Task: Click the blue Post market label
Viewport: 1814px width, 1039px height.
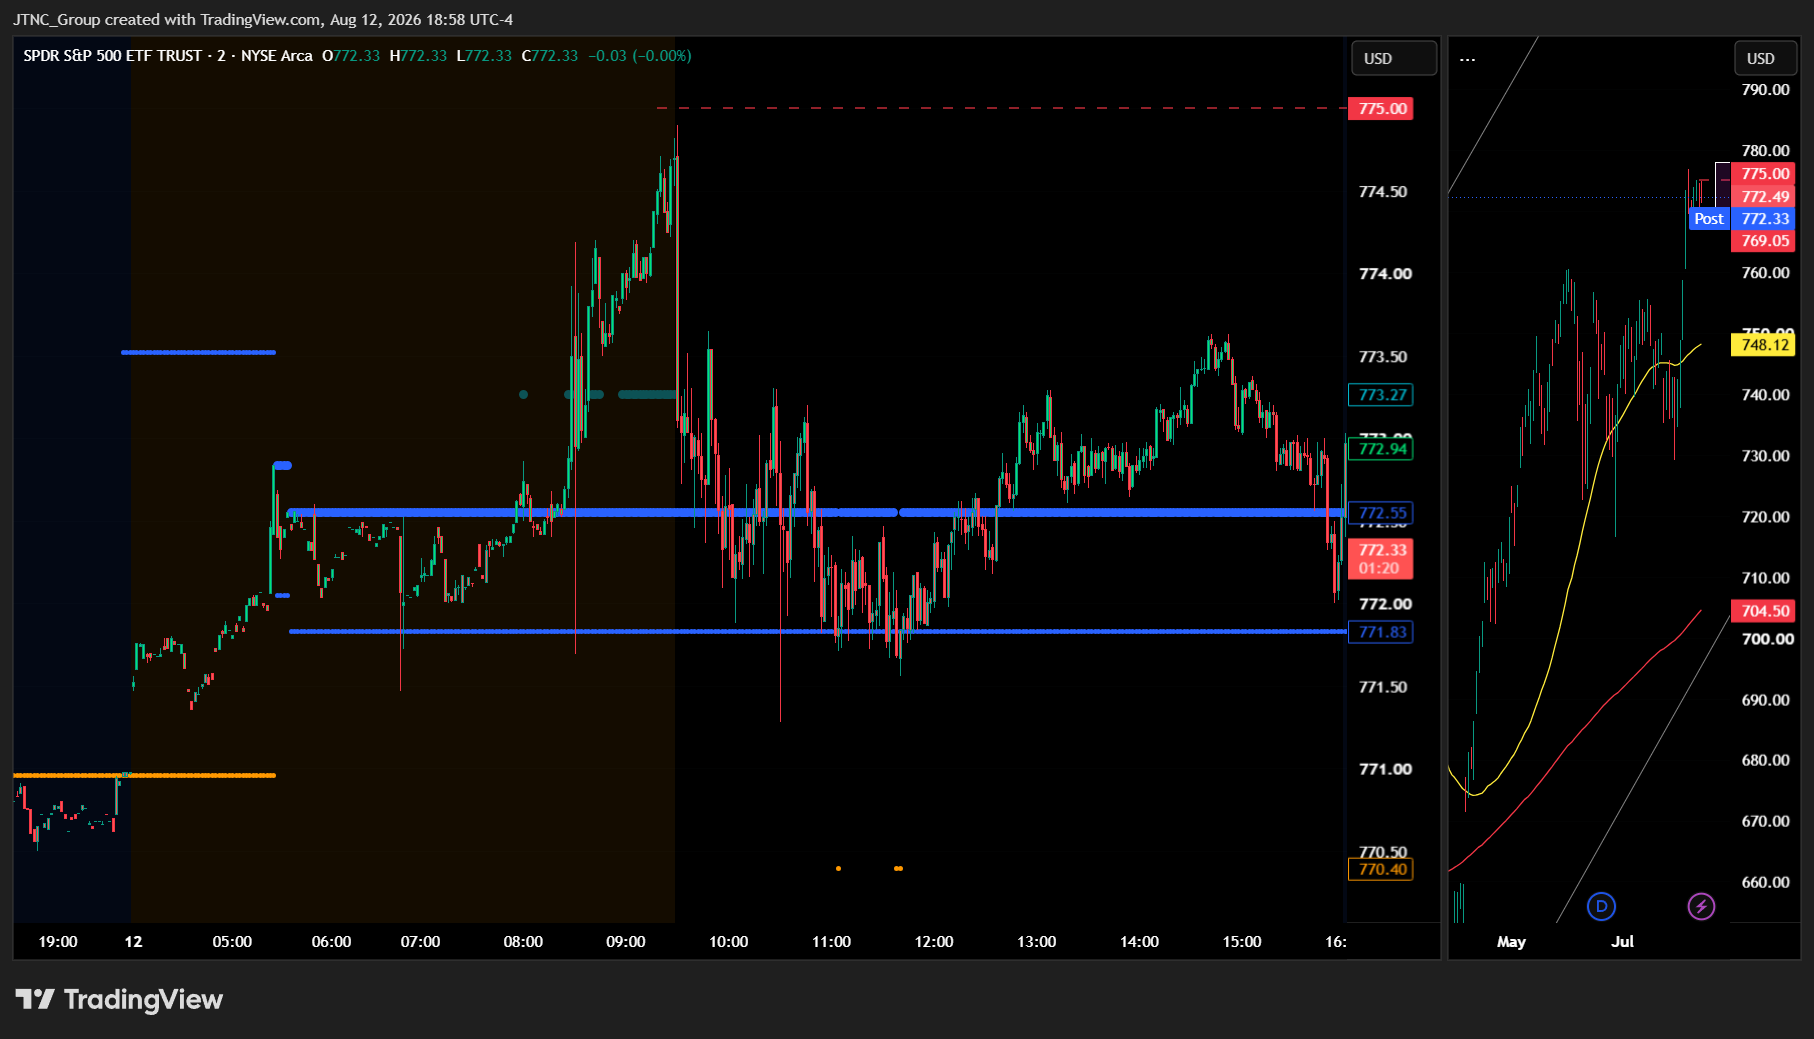Action: click(x=1709, y=219)
